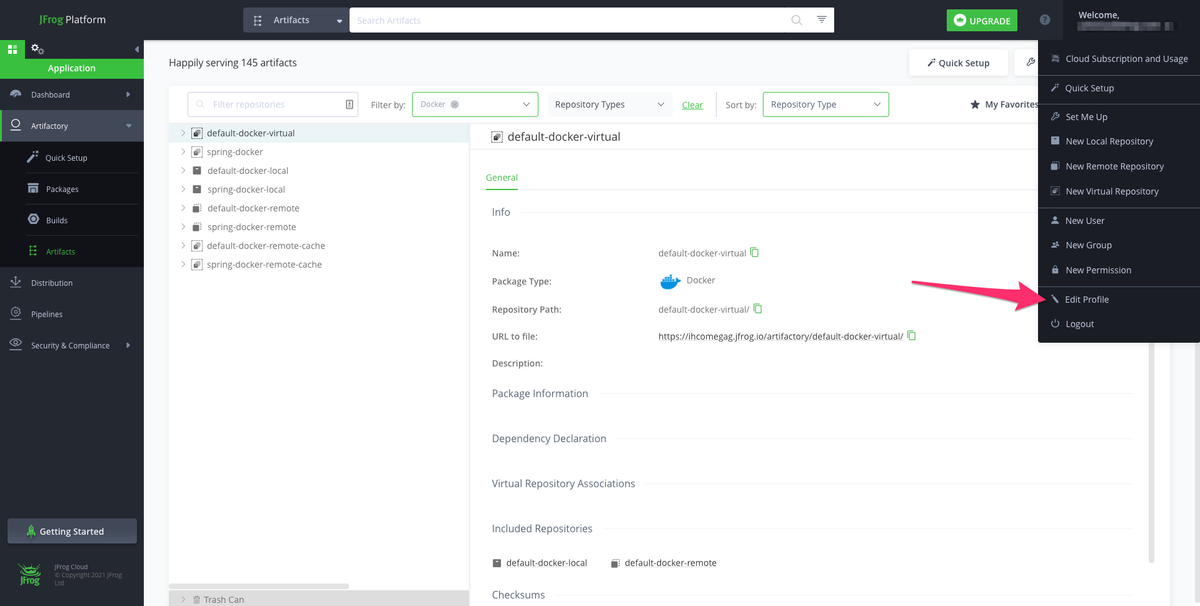Screen dimensions: 1200x606
Task: Open advanced search filter icon
Action: (x=821, y=20)
